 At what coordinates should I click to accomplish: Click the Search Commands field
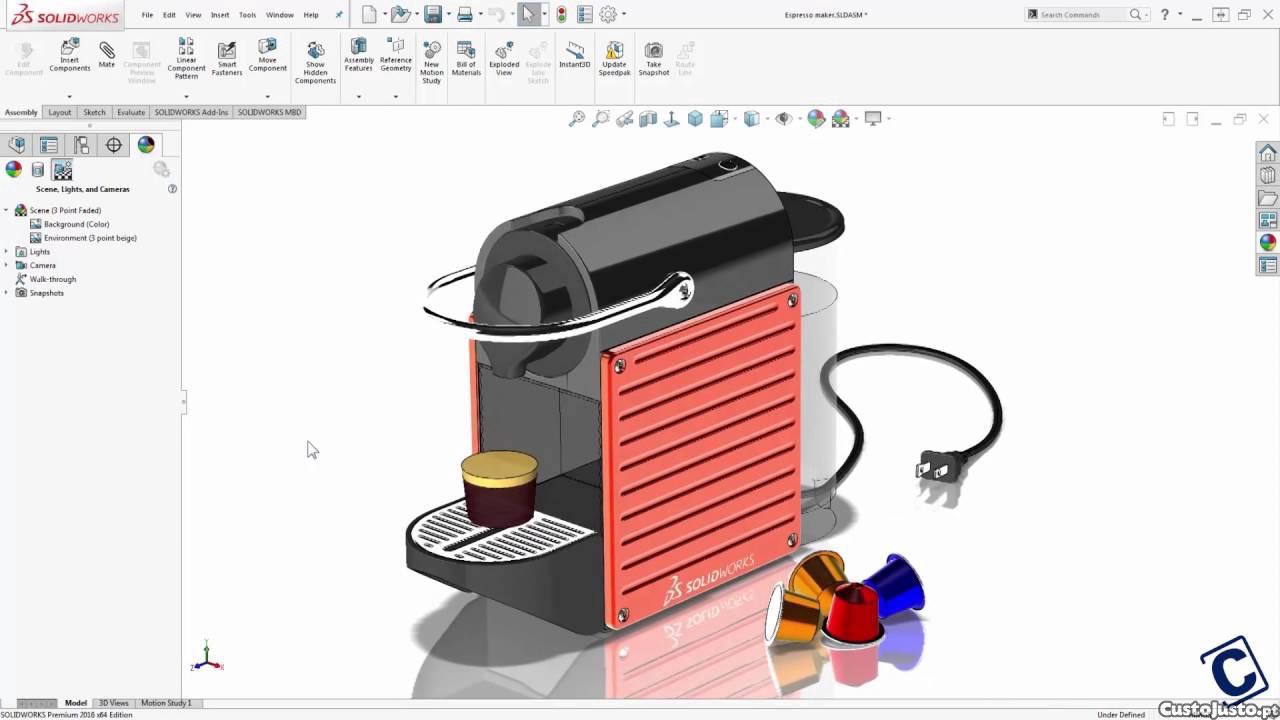point(1082,15)
